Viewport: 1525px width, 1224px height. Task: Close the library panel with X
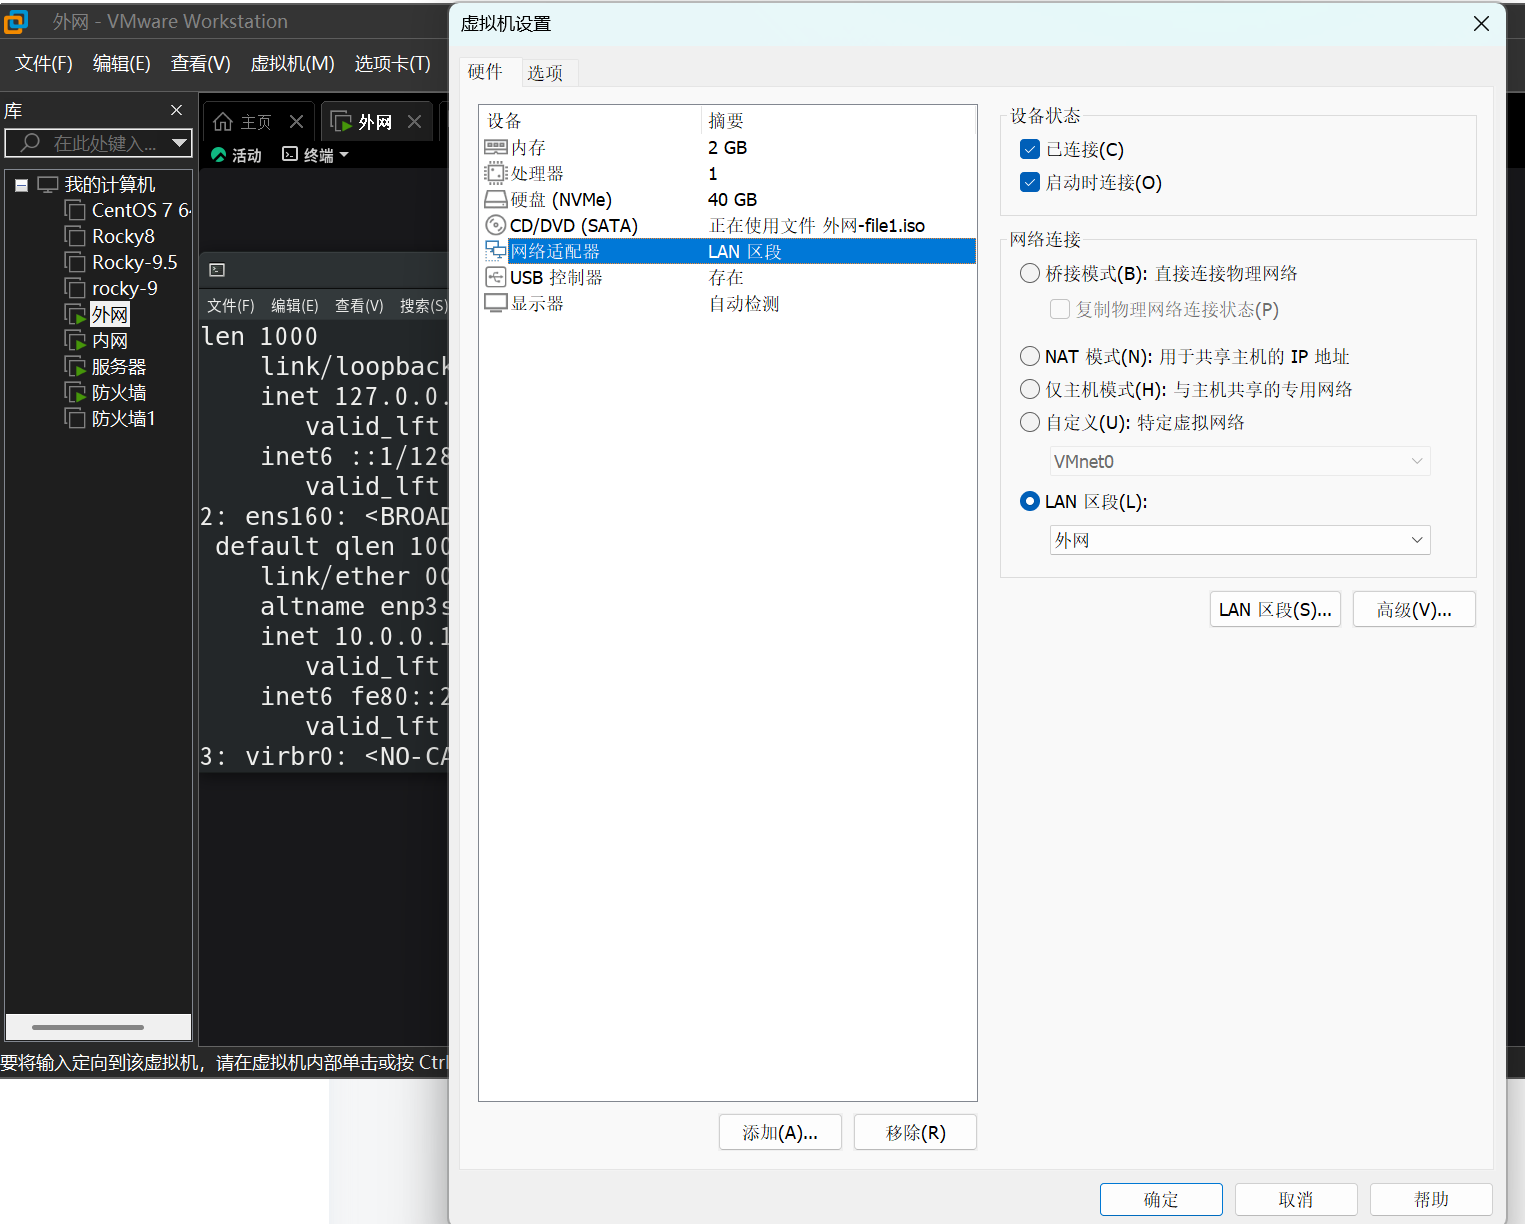coord(177,110)
